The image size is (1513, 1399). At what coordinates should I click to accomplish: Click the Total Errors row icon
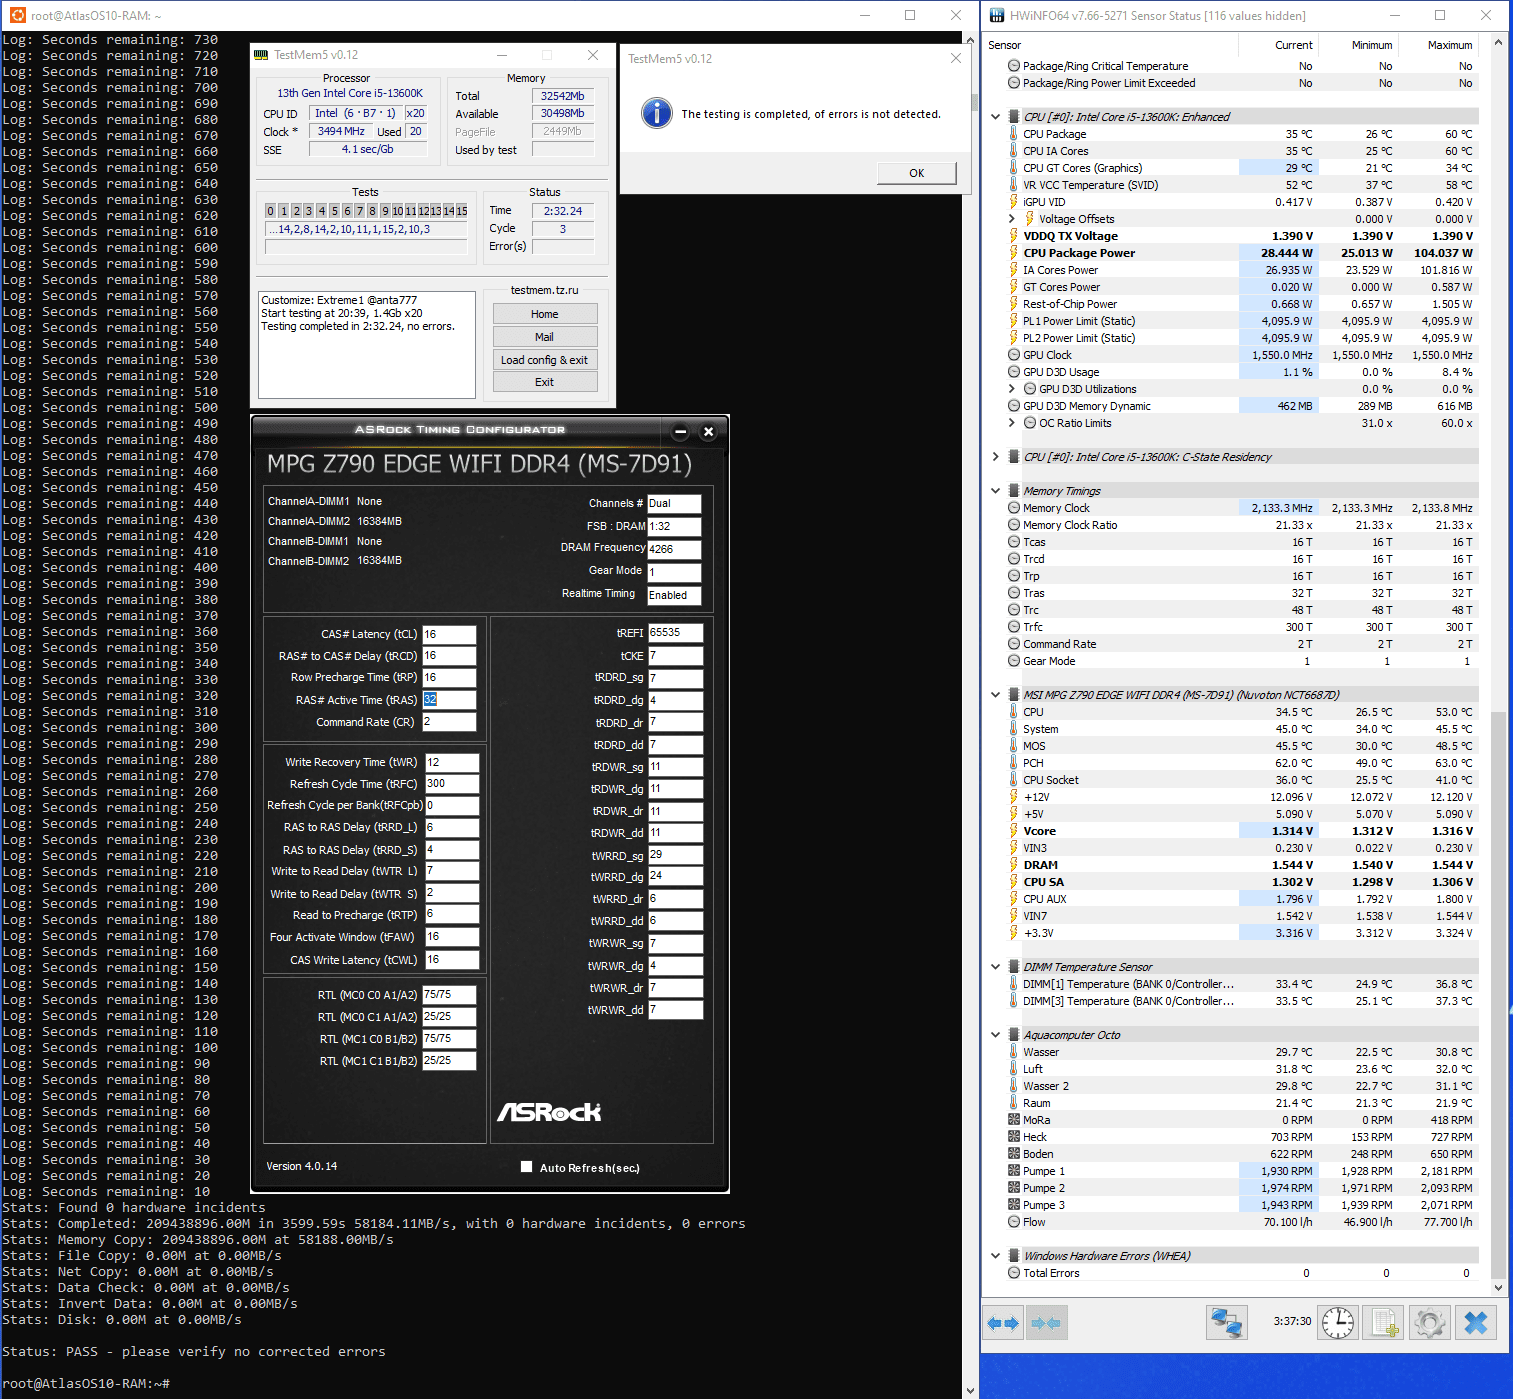click(1014, 1273)
